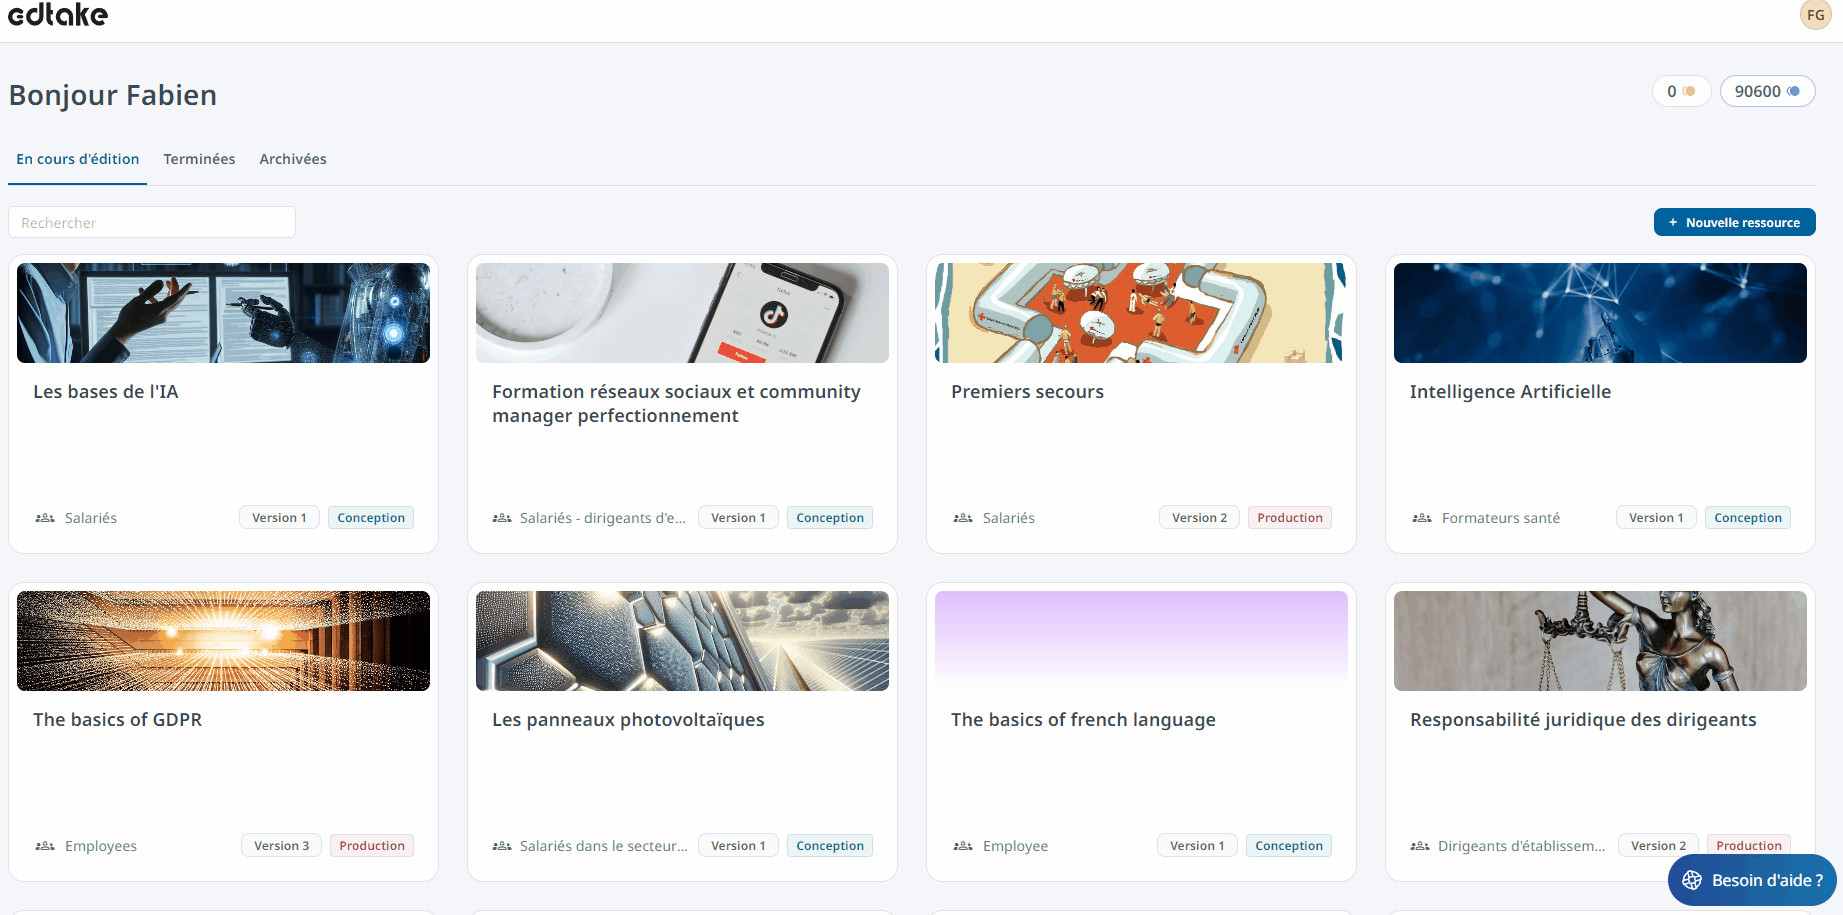The width and height of the screenshot is (1843, 915).
Task: Switch to the Archivées tab
Action: point(293,159)
